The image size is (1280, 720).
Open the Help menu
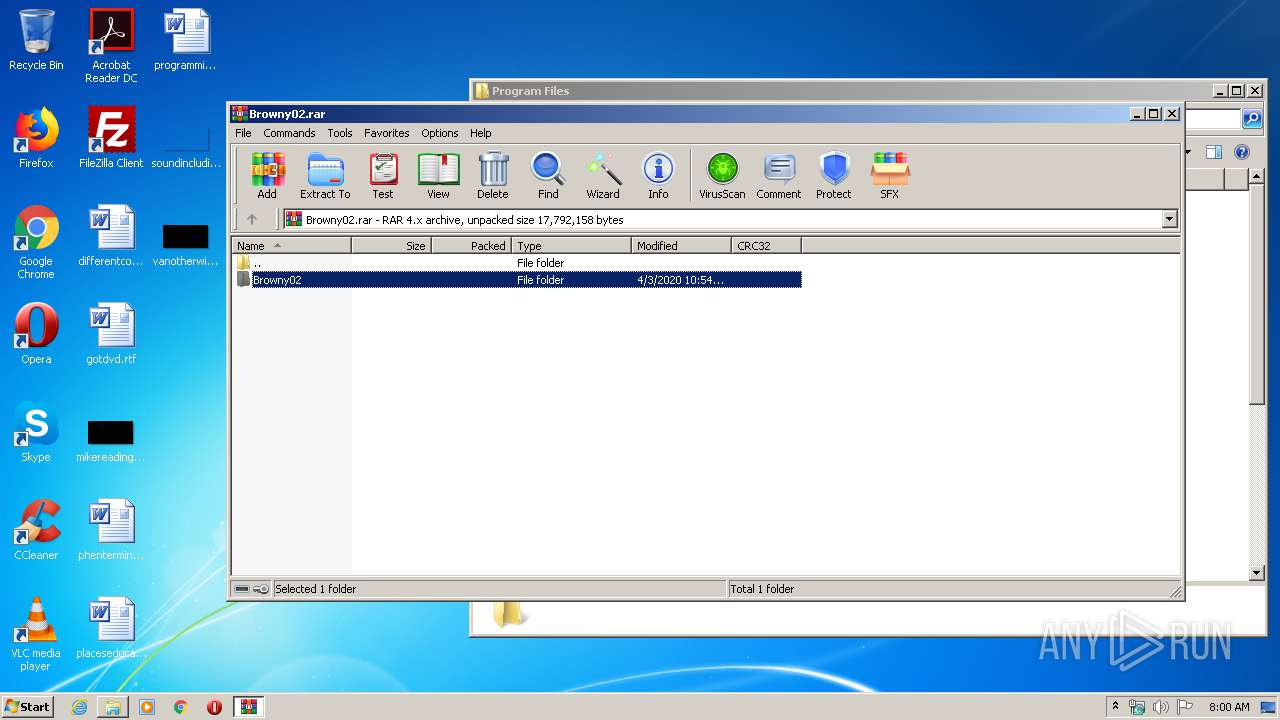point(481,133)
